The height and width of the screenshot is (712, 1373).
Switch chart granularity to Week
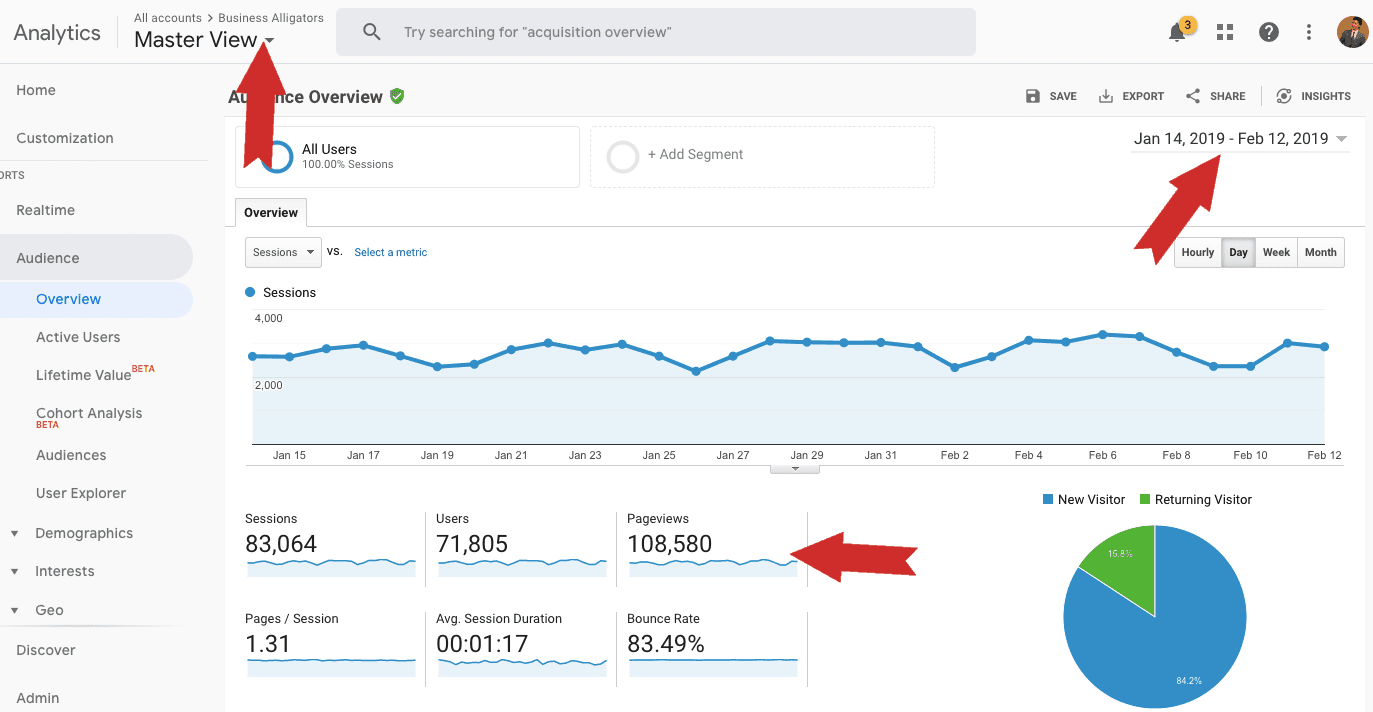click(1276, 253)
